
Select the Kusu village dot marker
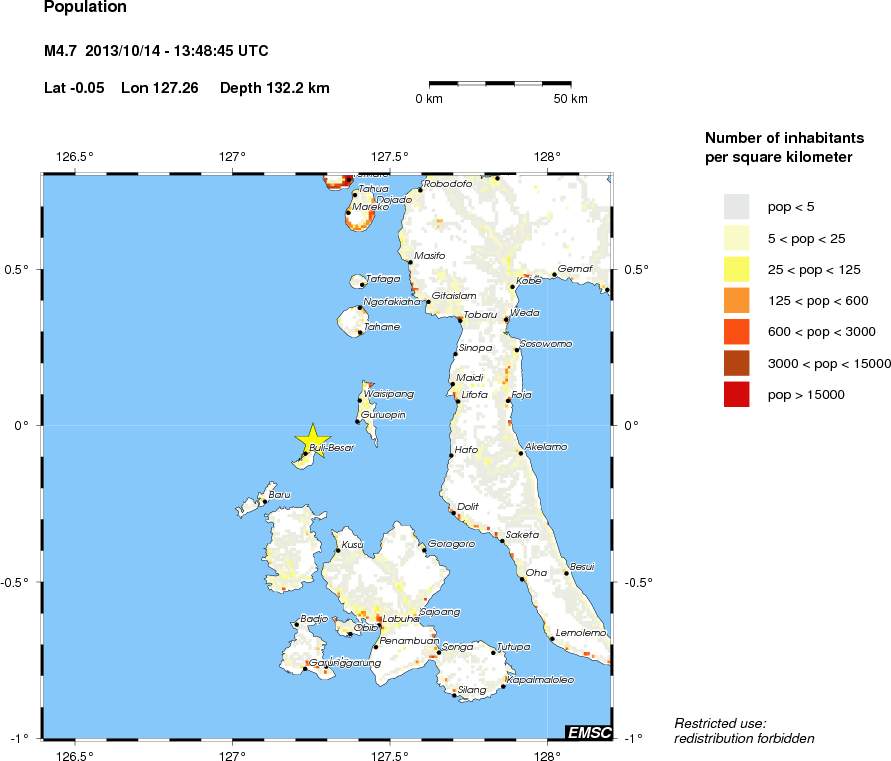tap(337, 550)
